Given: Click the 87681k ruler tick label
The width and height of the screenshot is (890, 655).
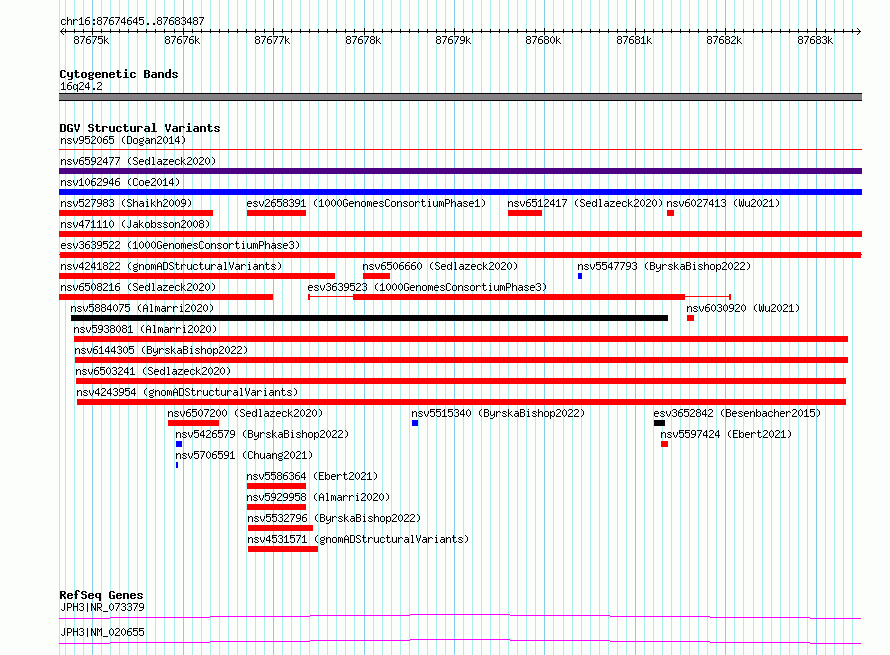Looking at the screenshot, I should point(634,40).
